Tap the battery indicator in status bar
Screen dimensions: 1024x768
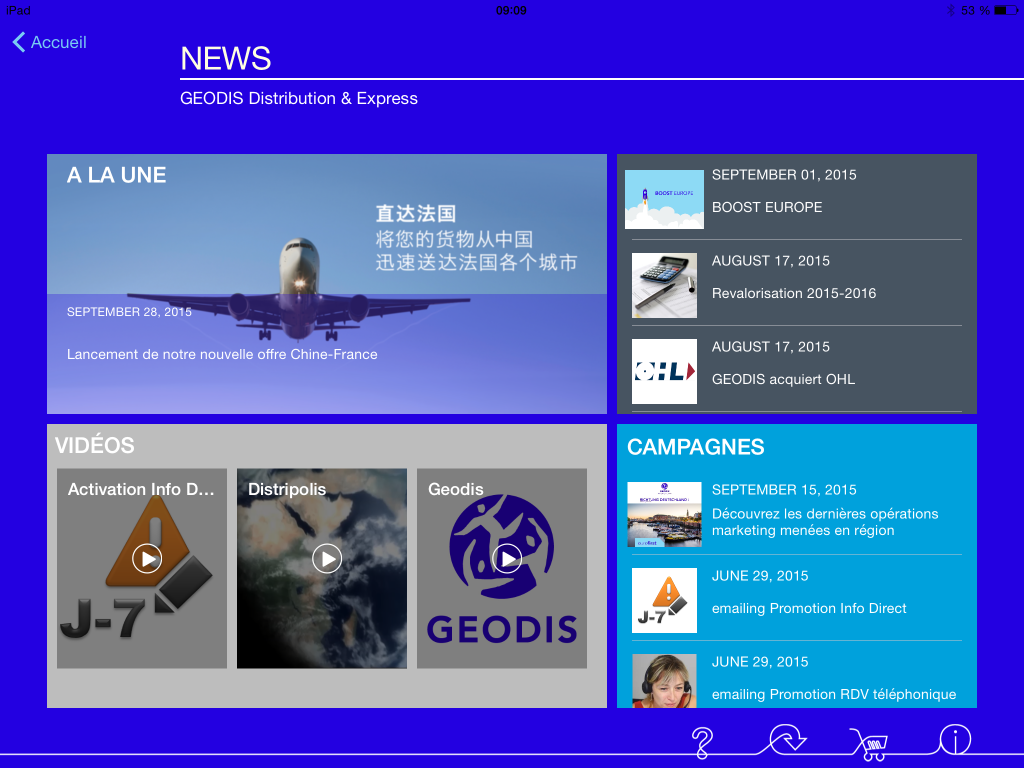click(x=1005, y=10)
